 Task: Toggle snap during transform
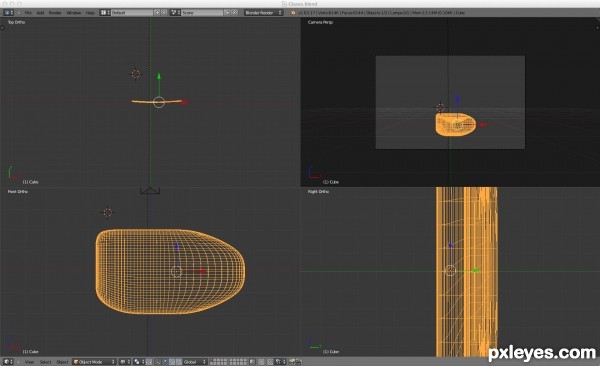point(270,362)
